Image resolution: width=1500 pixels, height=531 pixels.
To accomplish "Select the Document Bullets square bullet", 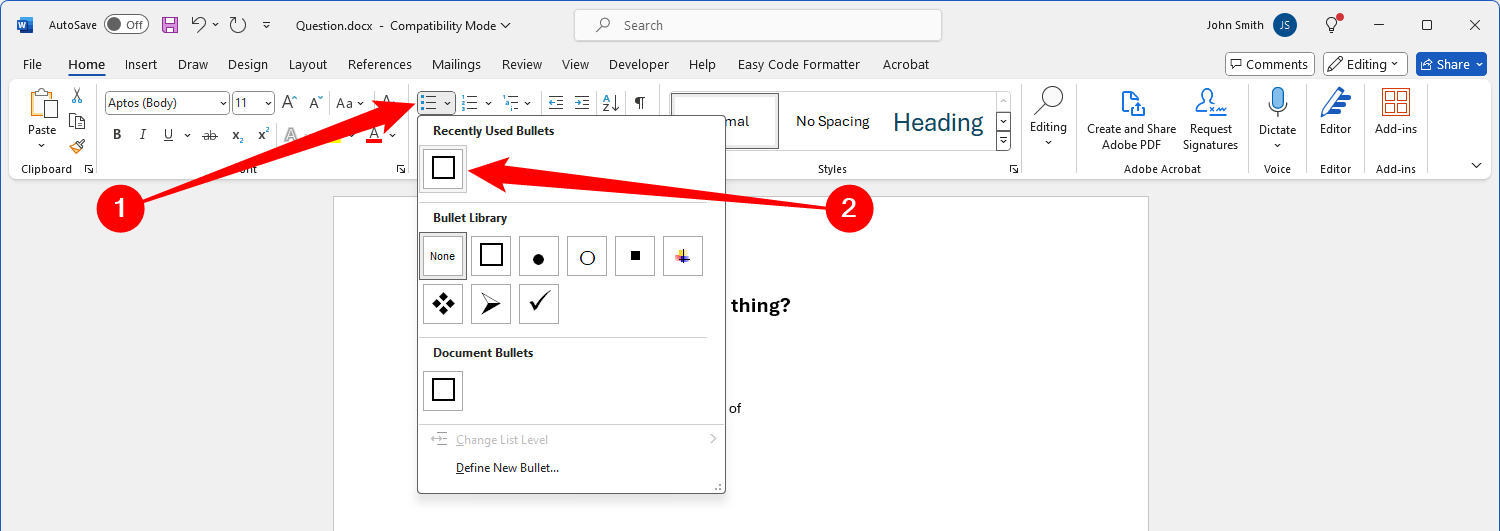I will click(x=443, y=391).
